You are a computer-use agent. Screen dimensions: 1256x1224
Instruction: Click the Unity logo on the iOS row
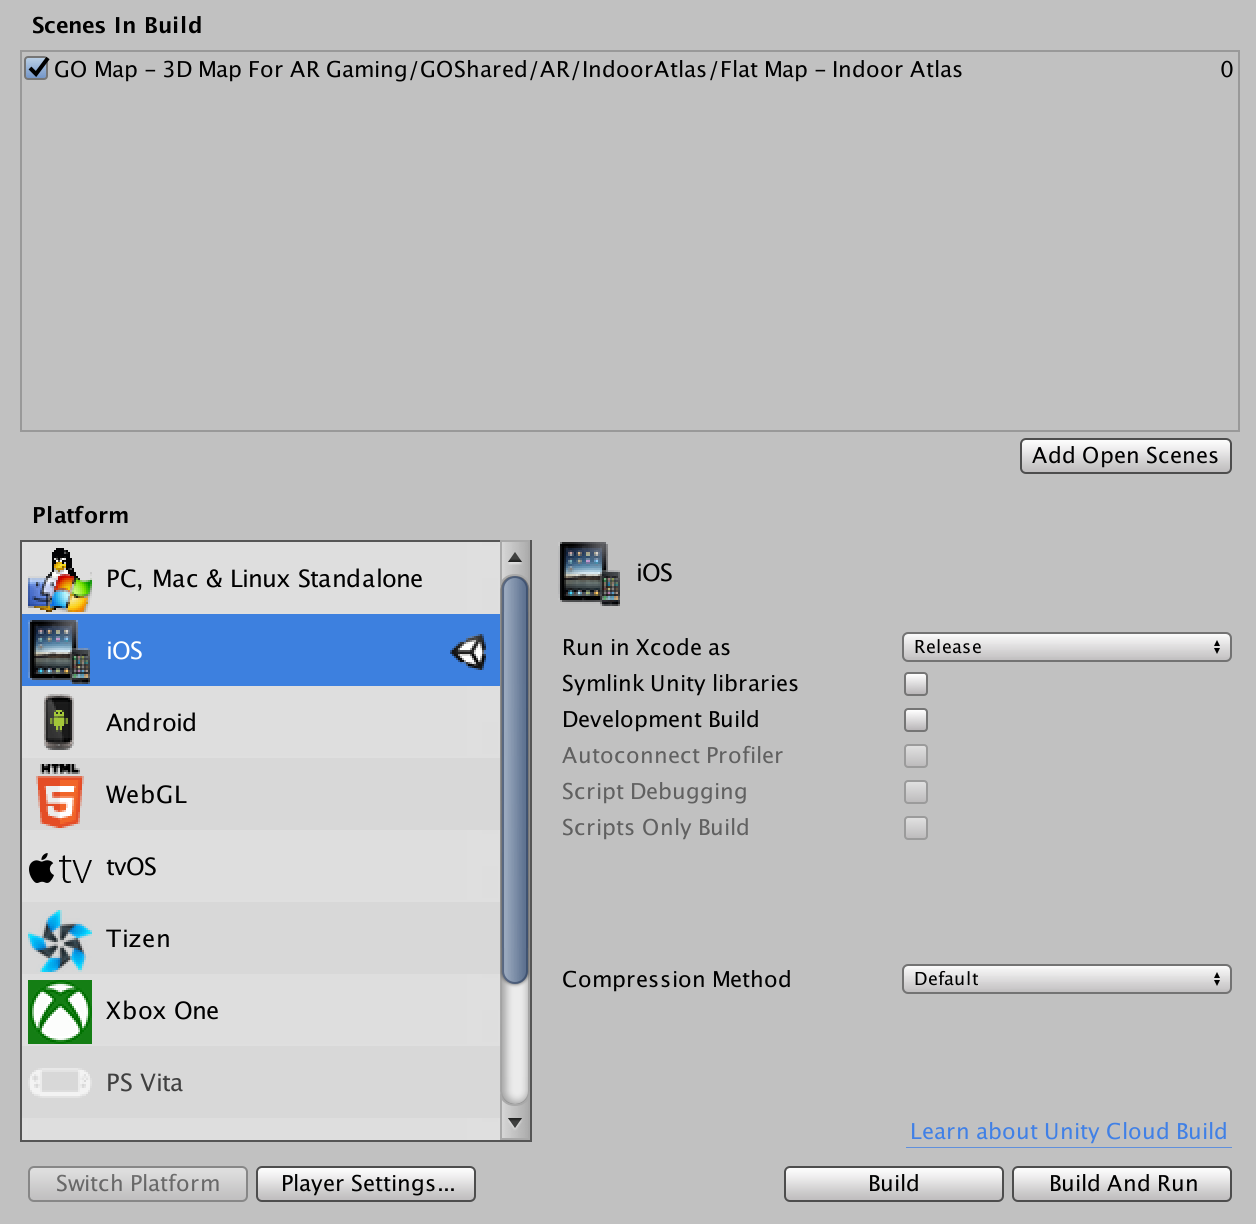[468, 650]
